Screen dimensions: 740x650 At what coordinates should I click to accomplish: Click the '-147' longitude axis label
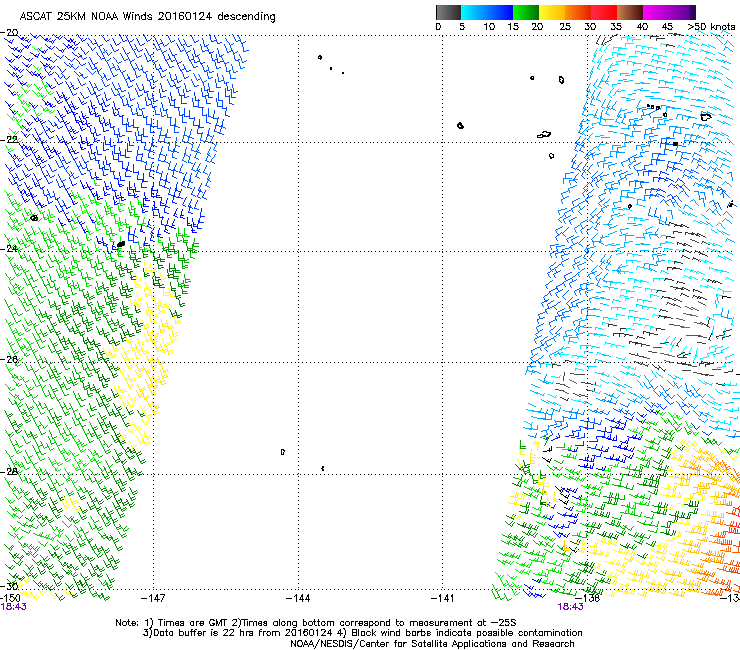tap(153, 598)
